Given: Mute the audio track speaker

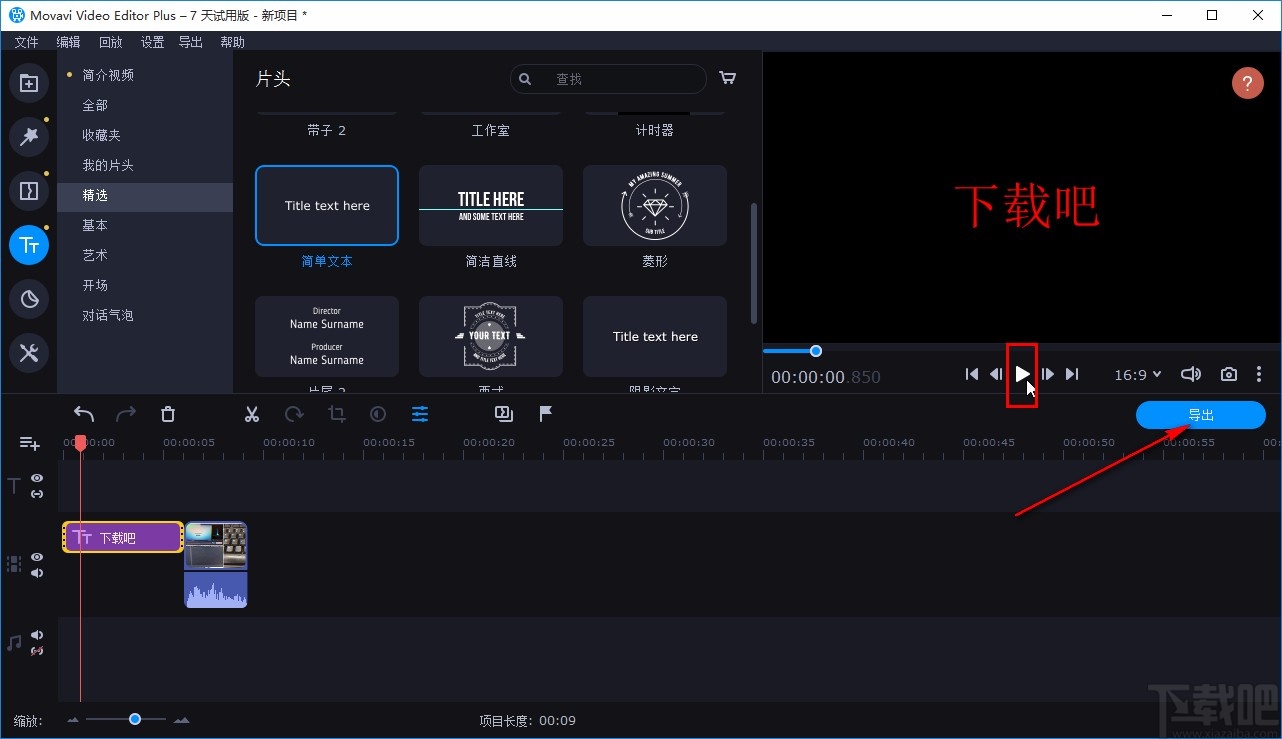Looking at the screenshot, I should coord(37,635).
